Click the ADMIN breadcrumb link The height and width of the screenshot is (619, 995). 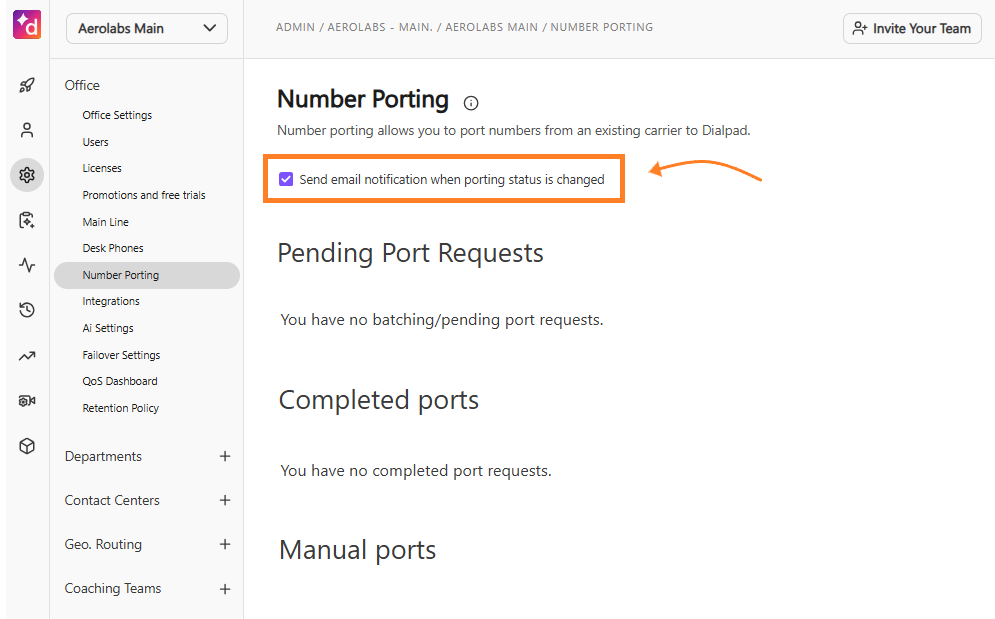pyautogui.click(x=295, y=27)
